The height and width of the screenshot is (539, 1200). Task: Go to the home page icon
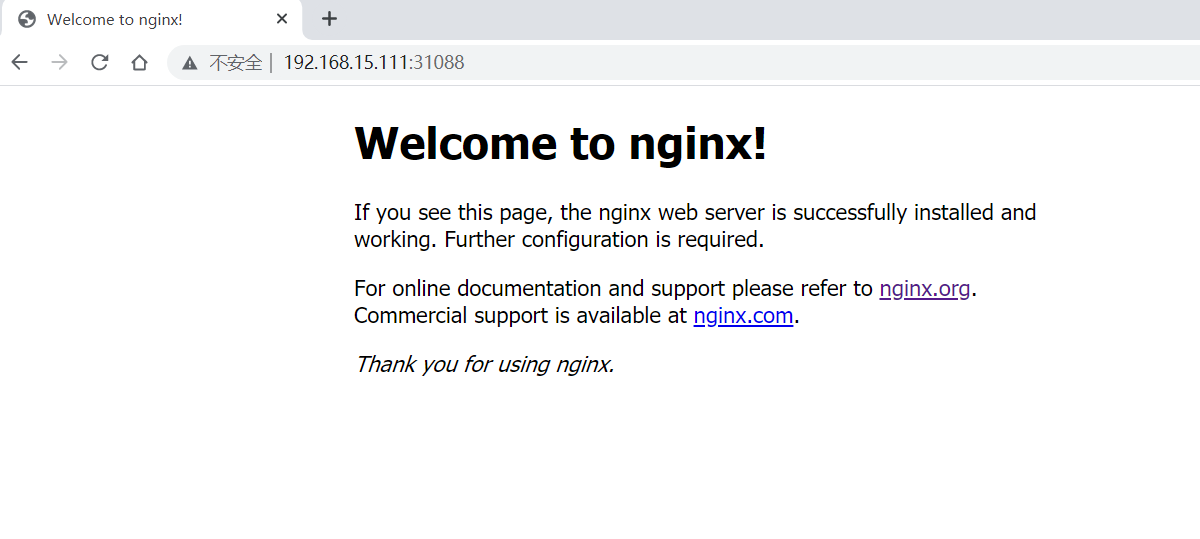pyautogui.click(x=140, y=62)
